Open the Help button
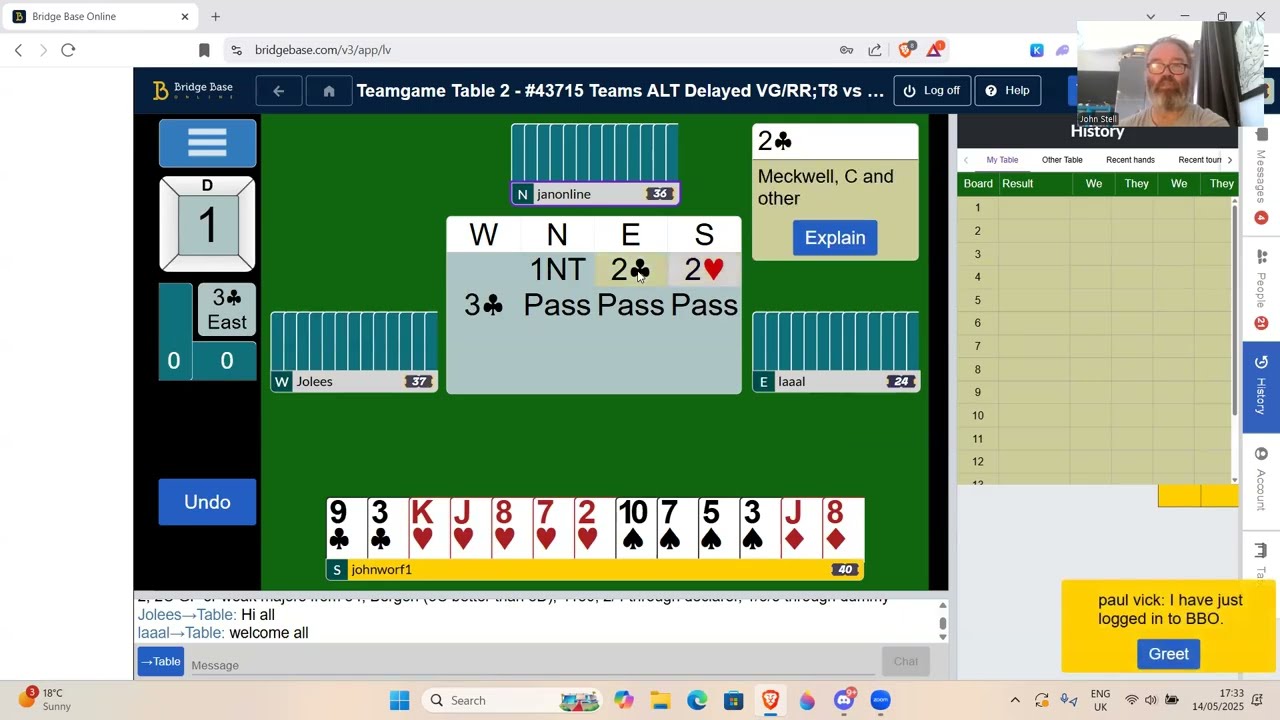Viewport: 1280px width, 720px height. coord(1007,91)
